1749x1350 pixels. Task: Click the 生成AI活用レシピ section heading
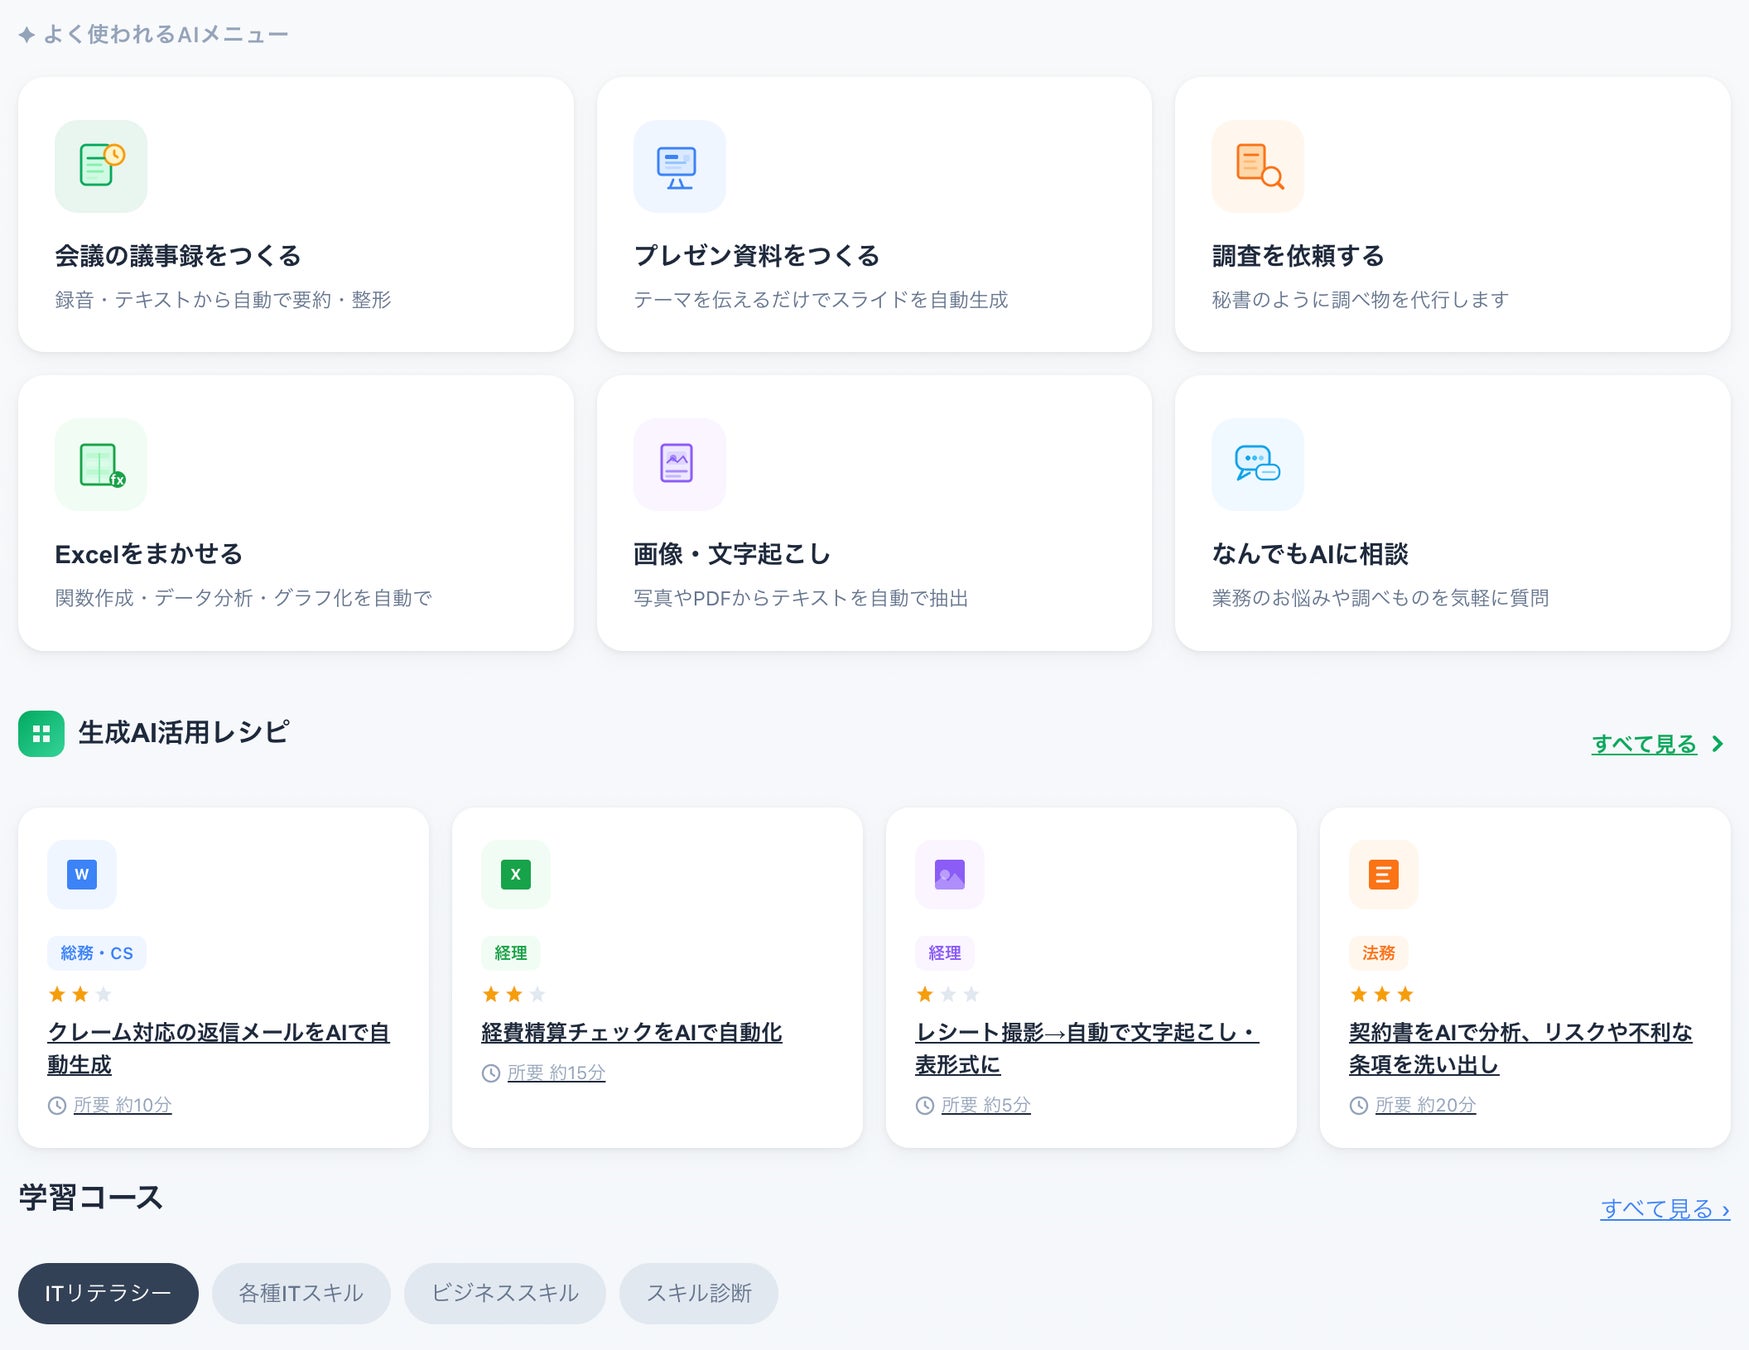(184, 733)
